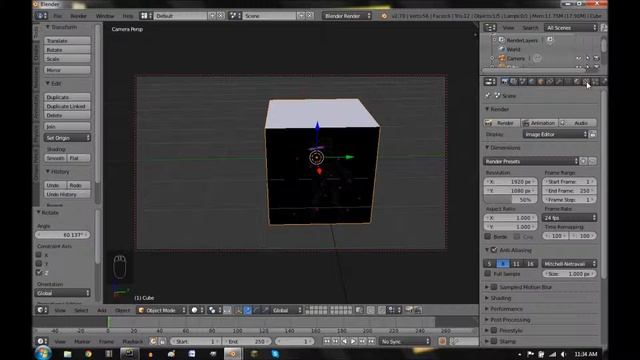Select anti-aliasing samples 11

click(x=516, y=264)
